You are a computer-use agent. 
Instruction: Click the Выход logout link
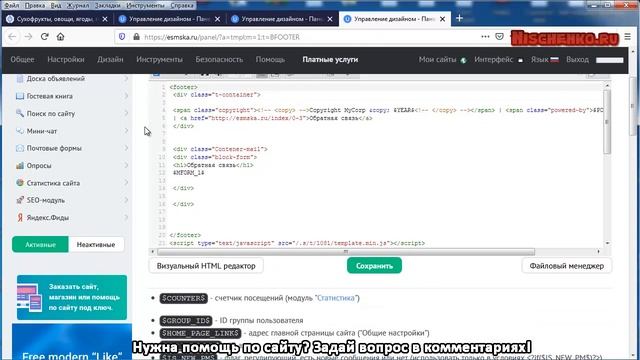577,60
